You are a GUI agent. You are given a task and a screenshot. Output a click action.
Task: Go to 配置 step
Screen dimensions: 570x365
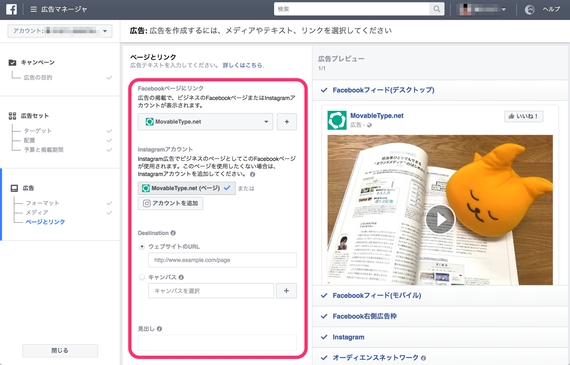coord(29,140)
